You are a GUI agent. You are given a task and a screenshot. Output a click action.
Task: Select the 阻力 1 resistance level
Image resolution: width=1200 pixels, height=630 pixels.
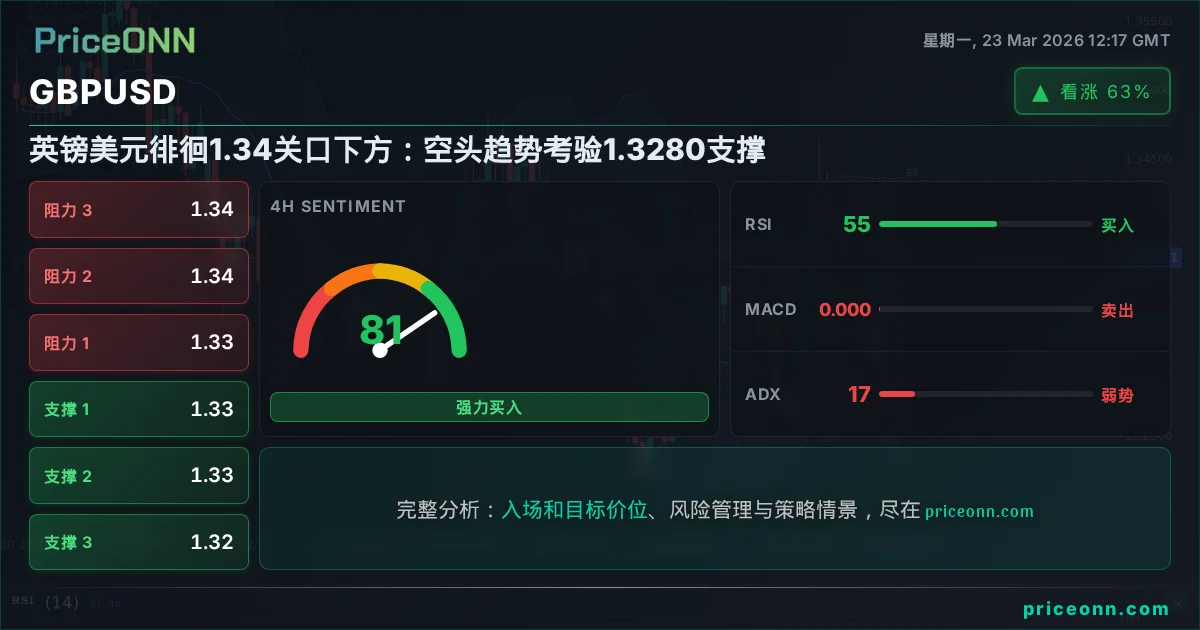139,343
